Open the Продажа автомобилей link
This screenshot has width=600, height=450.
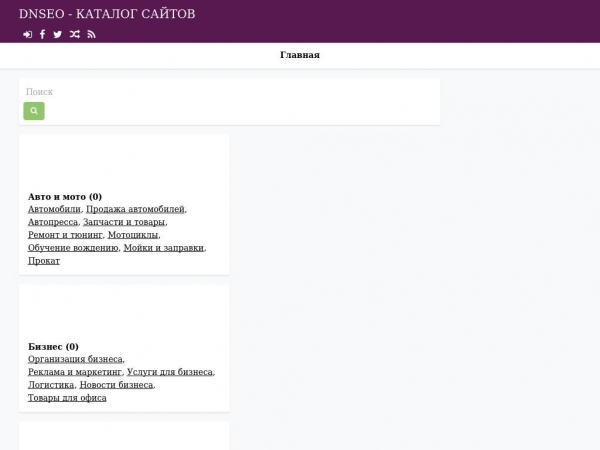(x=135, y=209)
